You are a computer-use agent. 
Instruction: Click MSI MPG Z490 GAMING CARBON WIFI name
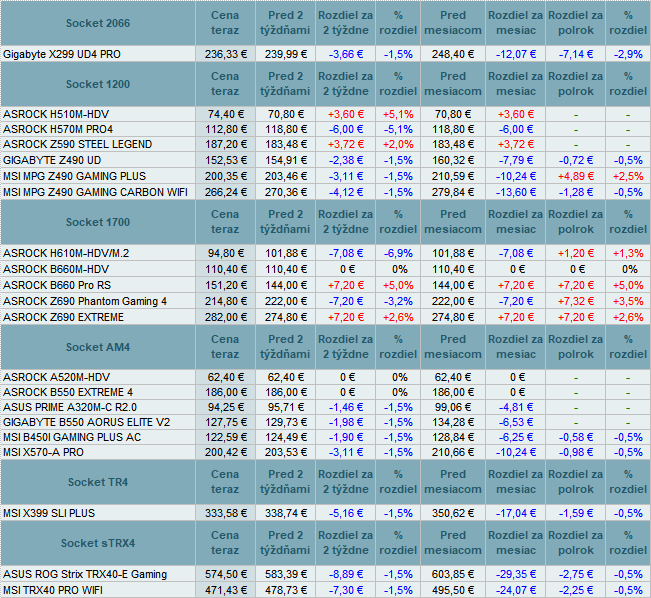[95, 192]
